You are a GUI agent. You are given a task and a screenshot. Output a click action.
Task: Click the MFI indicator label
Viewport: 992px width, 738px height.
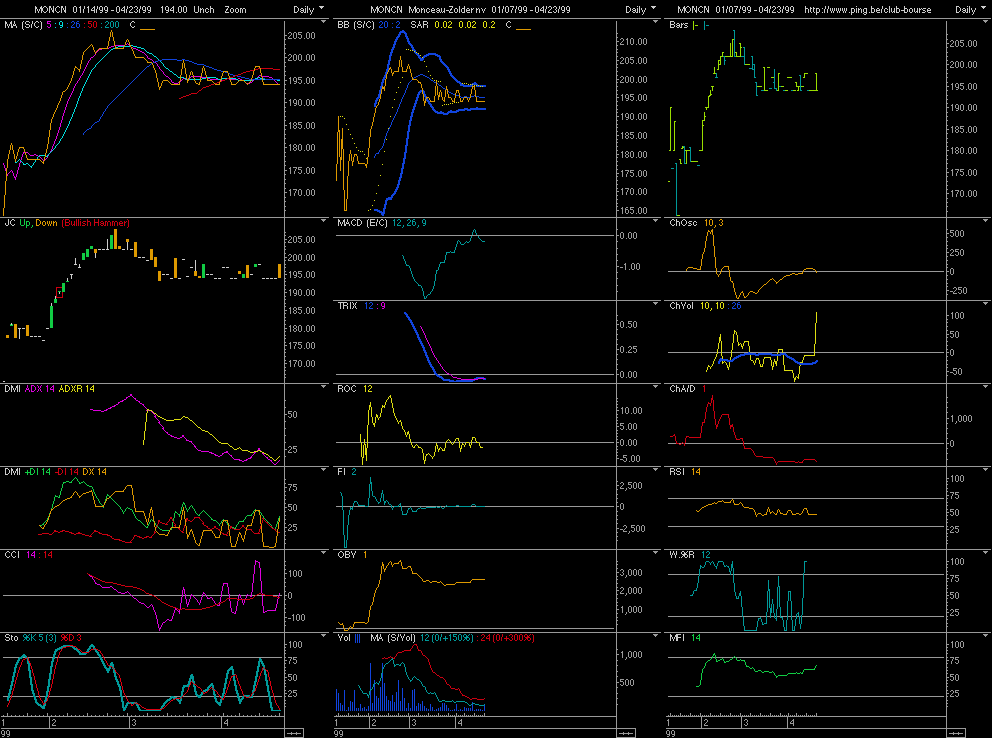(677, 637)
